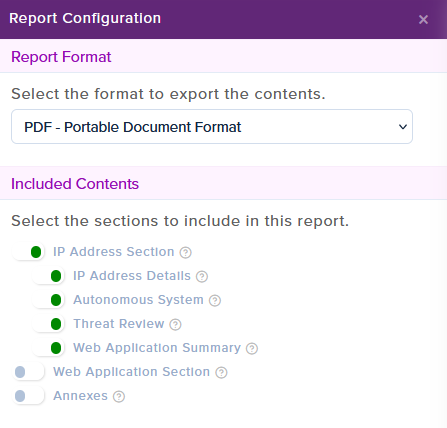Image resolution: width=447 pixels, height=428 pixels.
Task: Click the Annexes label
Action: pos(80,396)
